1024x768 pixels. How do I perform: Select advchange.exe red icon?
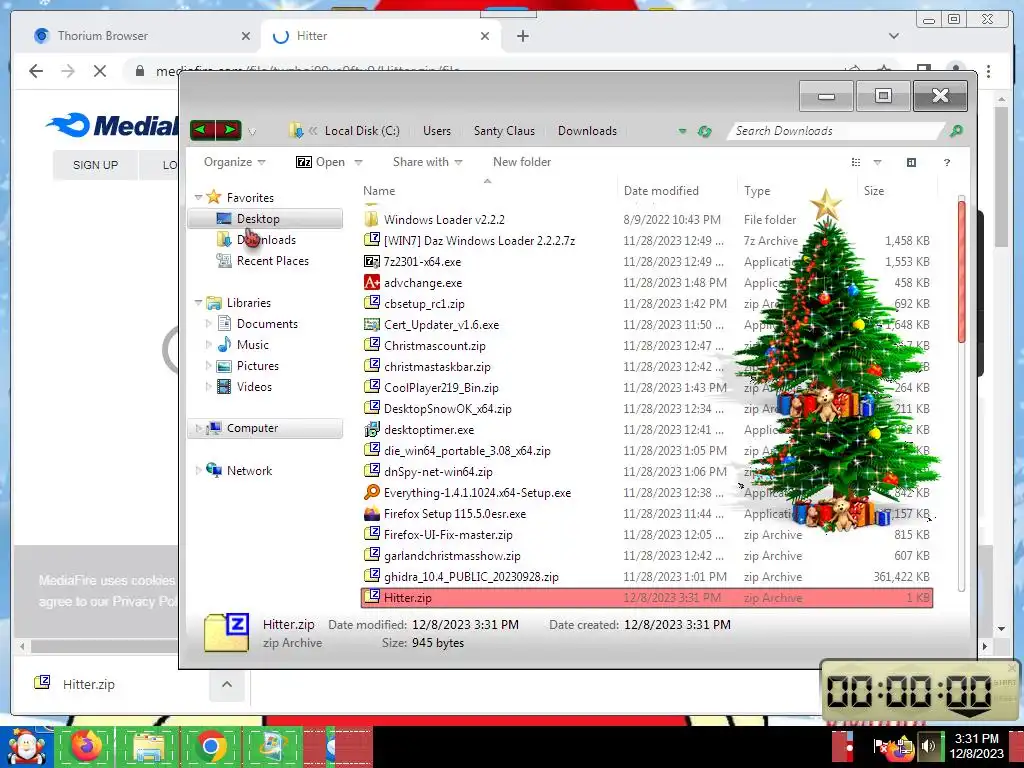point(372,282)
